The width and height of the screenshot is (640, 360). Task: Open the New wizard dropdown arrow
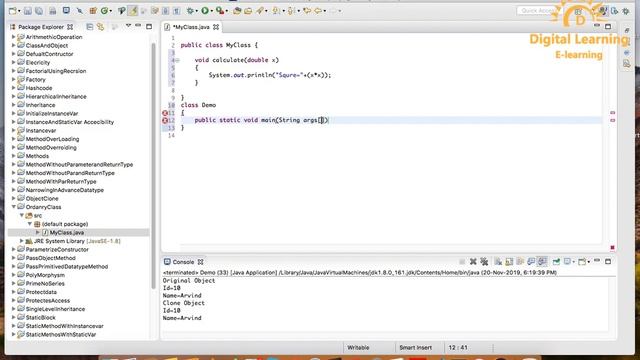coord(19,11)
